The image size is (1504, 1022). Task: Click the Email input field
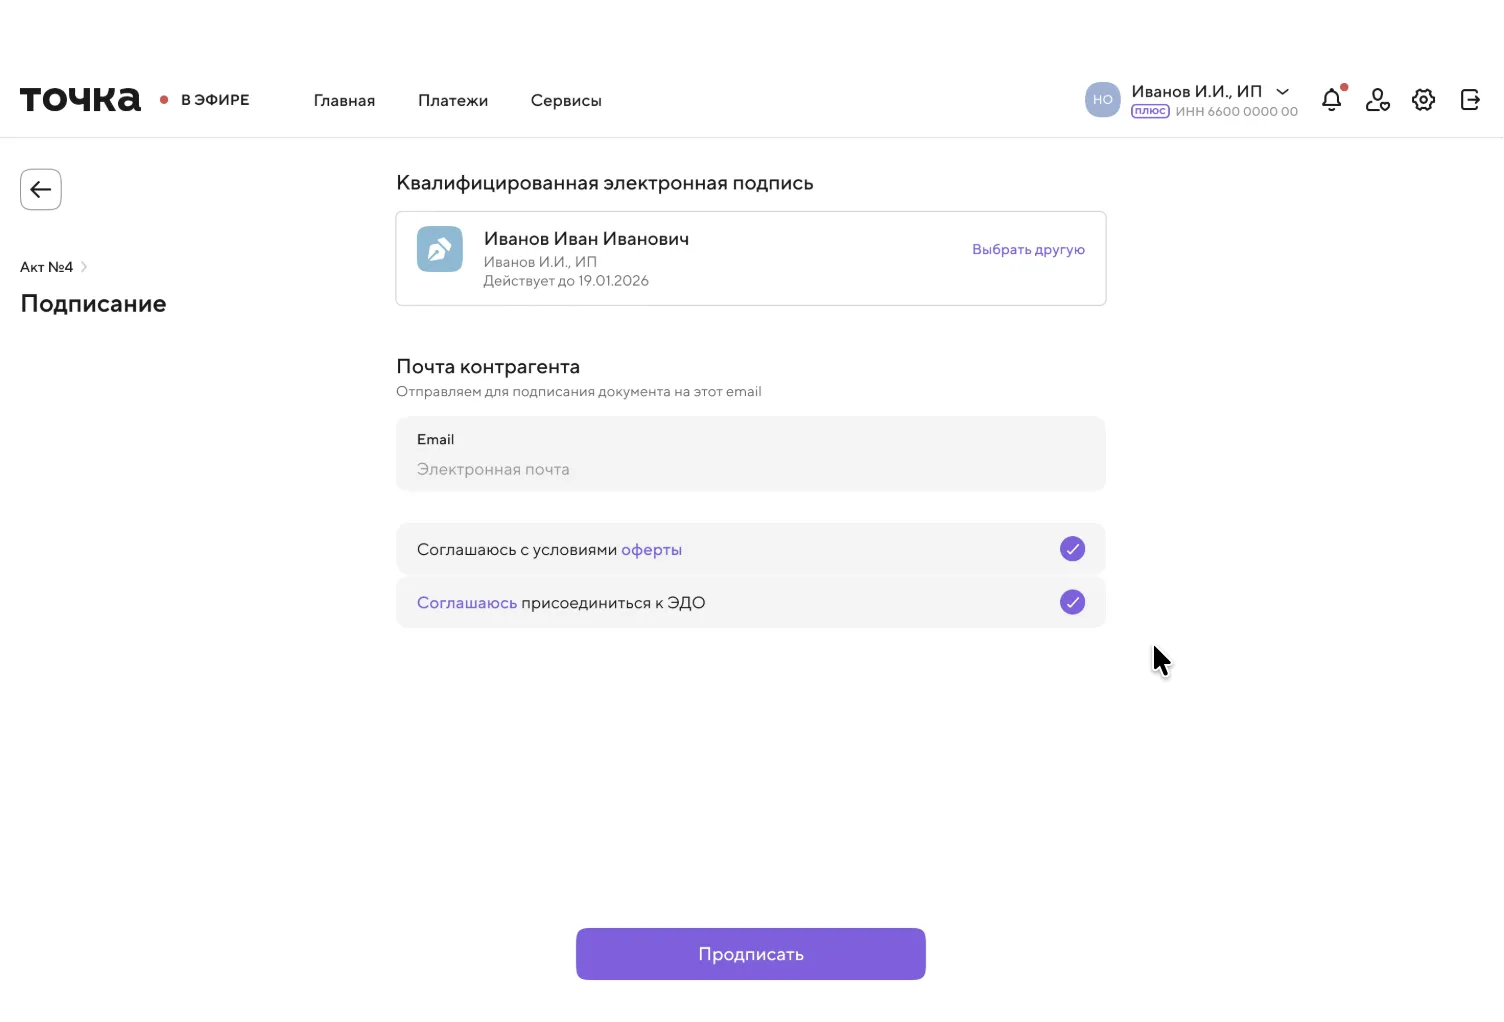pyautogui.click(x=751, y=468)
